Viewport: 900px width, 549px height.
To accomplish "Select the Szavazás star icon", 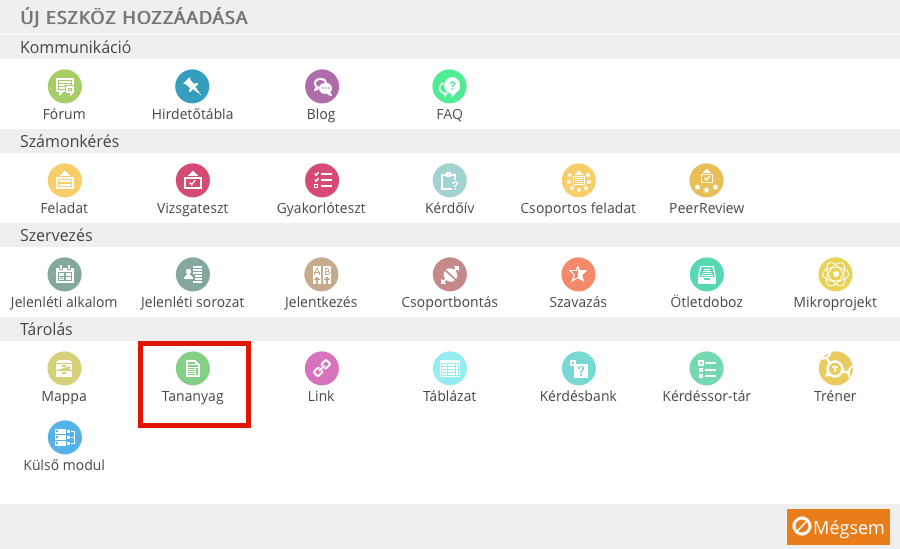I will point(578,274).
